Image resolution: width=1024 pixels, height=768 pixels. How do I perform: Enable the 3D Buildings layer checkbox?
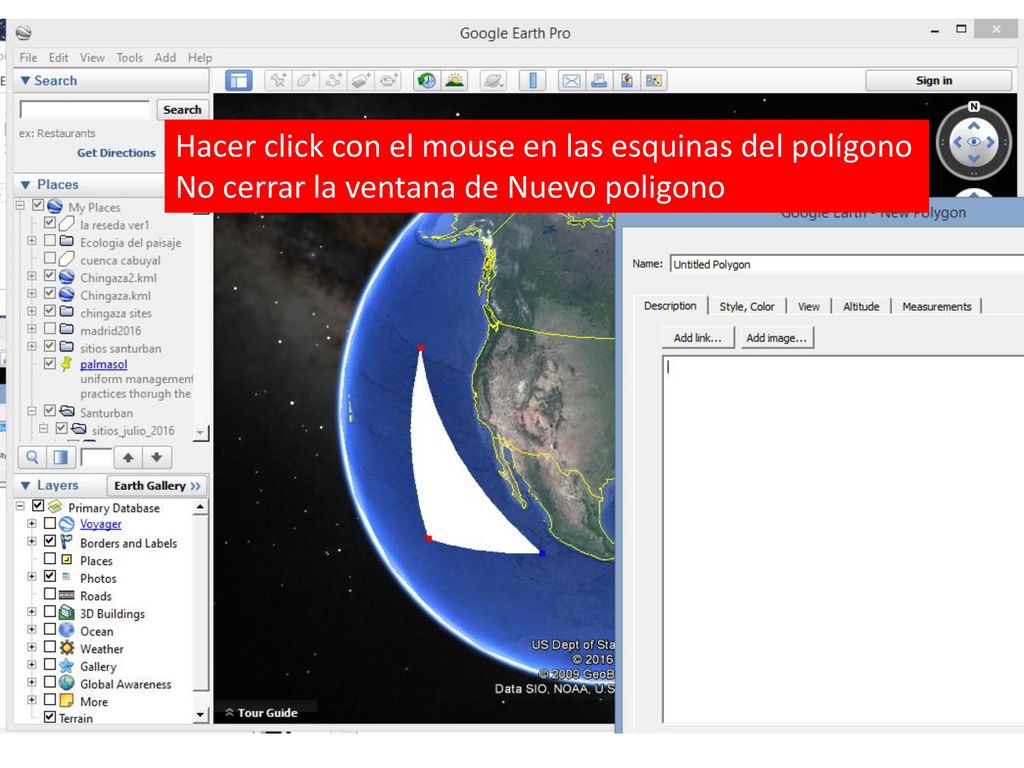point(50,611)
